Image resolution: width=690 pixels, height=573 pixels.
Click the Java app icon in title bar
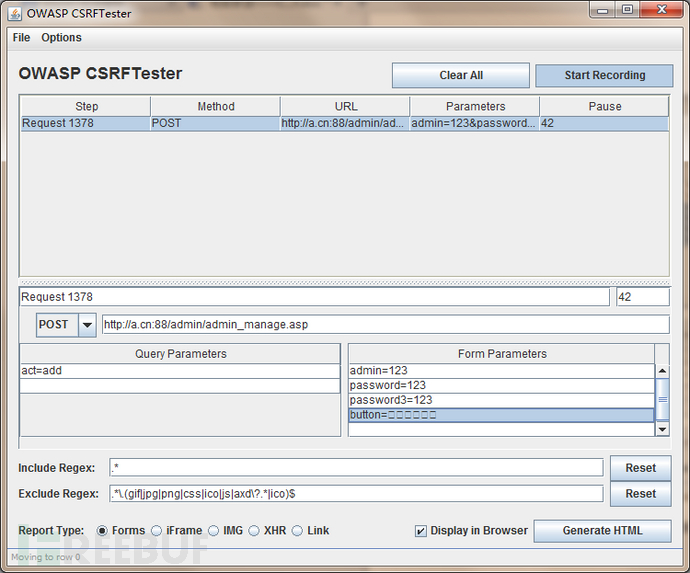tap(15, 14)
